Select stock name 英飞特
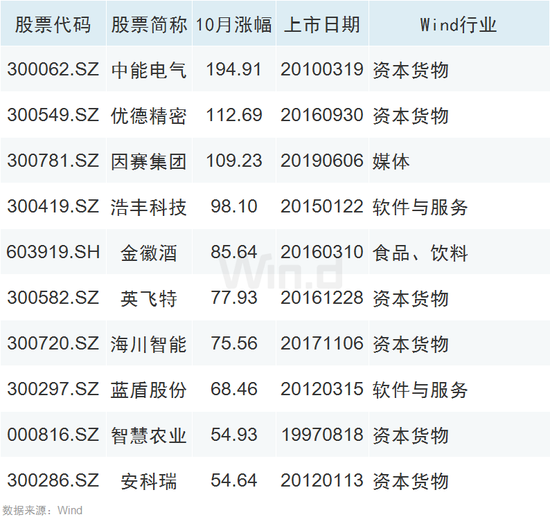Viewport: 550px width, 517px height. (x=149, y=298)
